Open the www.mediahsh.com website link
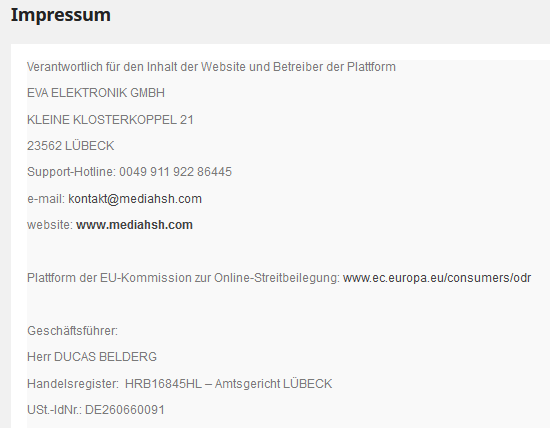This screenshot has height=428, width=550. [134, 225]
